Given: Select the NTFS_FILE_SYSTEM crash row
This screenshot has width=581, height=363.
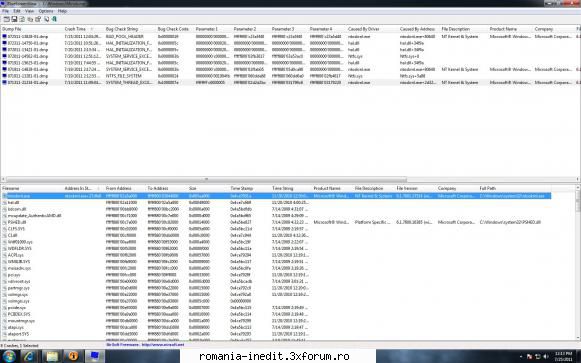Looking at the screenshot, I should 290,76.
